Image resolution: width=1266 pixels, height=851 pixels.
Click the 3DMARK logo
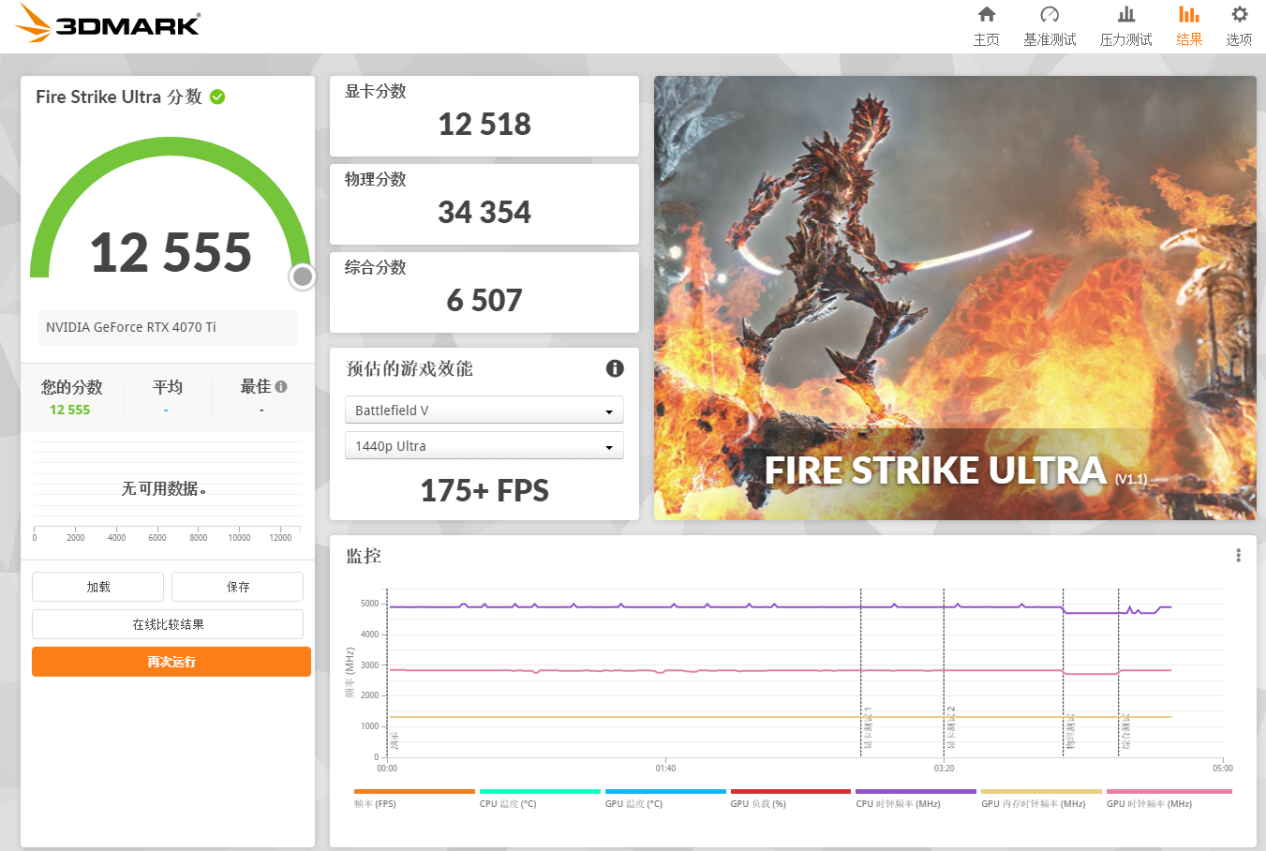click(x=107, y=23)
